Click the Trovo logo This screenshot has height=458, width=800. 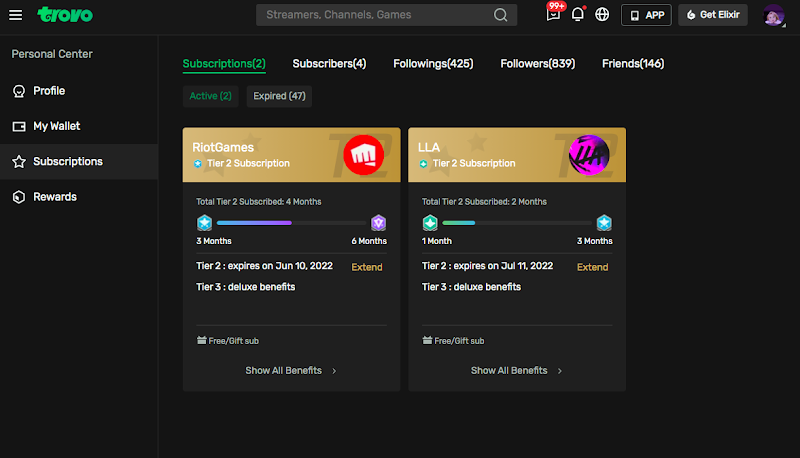(65, 15)
